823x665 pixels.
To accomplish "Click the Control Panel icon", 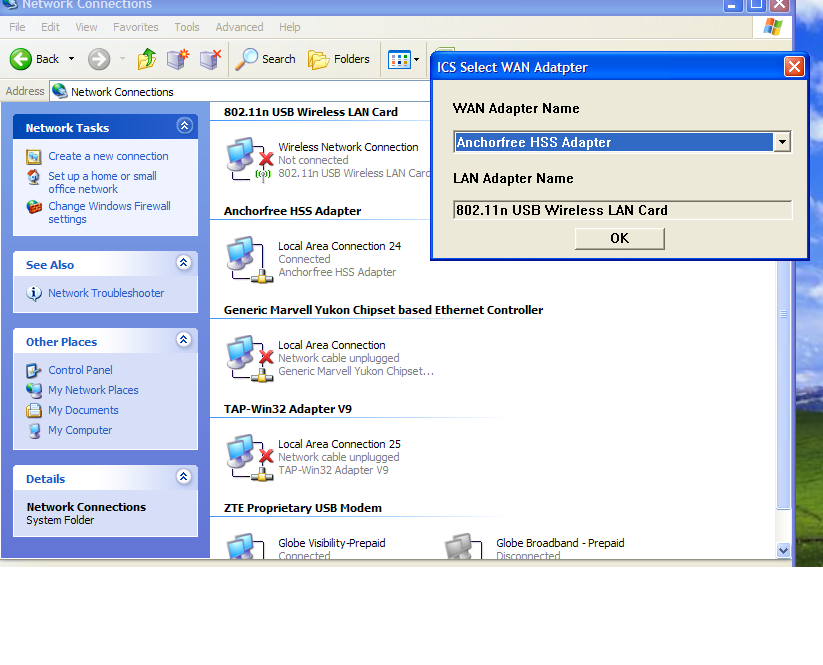I will coord(34,371).
